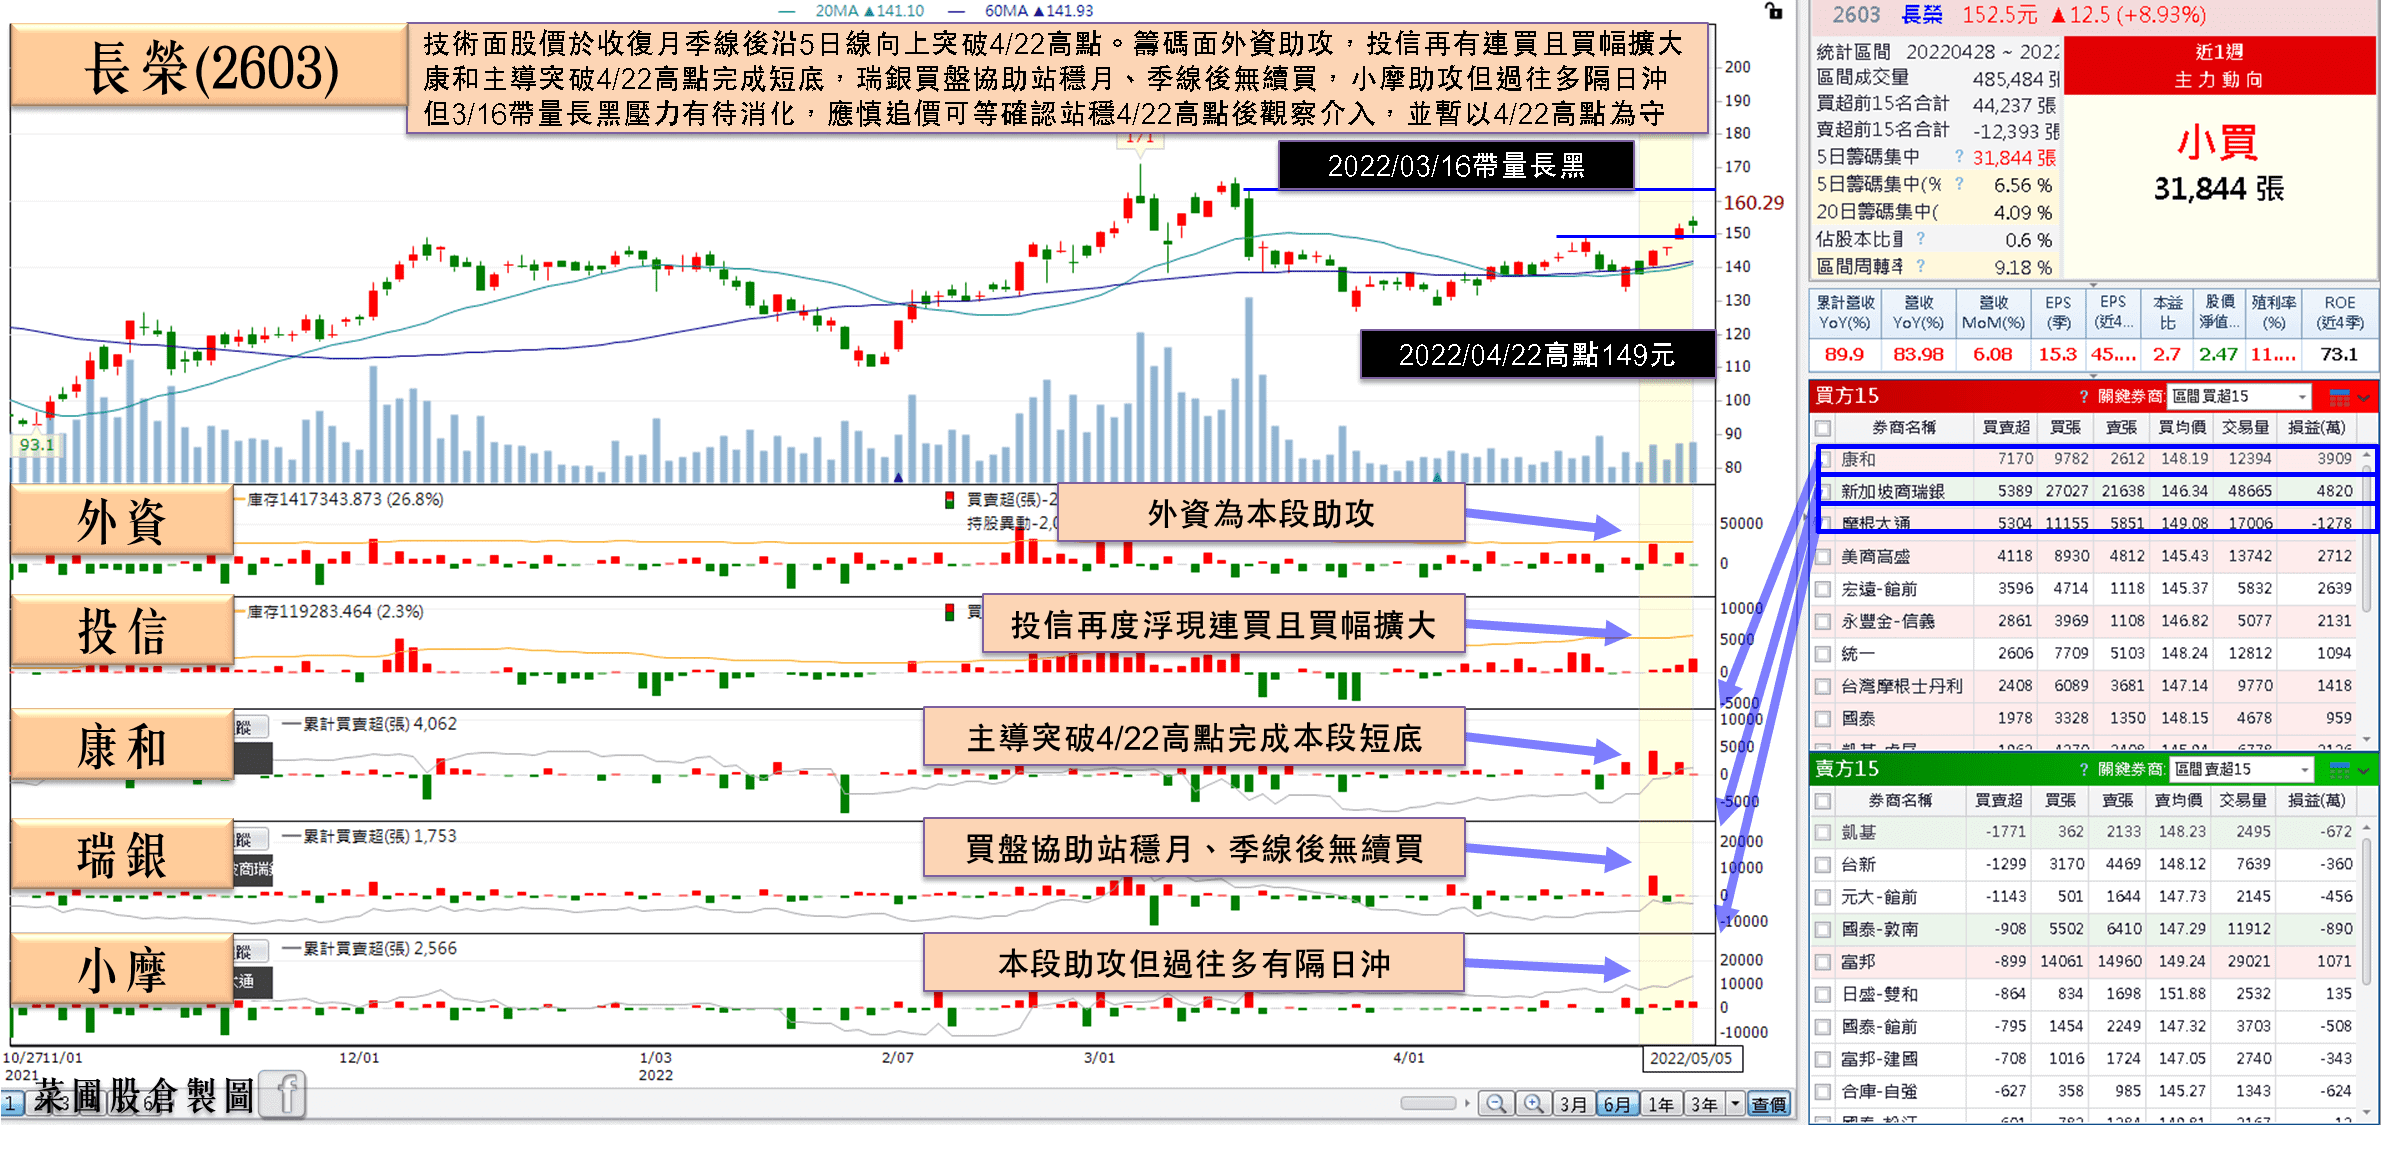
Task: Click the Facebook icon at chart bottom
Action: pos(284,1096)
